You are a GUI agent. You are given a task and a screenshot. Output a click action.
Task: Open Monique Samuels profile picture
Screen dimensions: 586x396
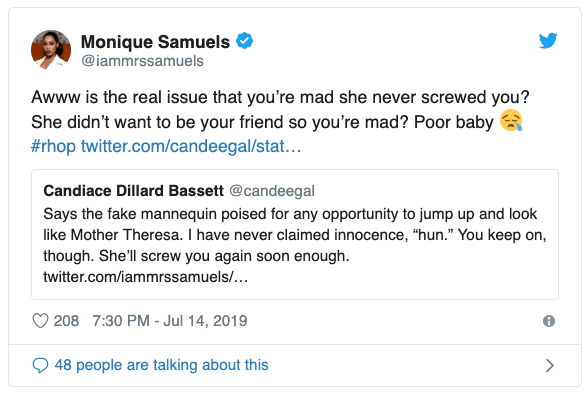[x=51, y=50]
